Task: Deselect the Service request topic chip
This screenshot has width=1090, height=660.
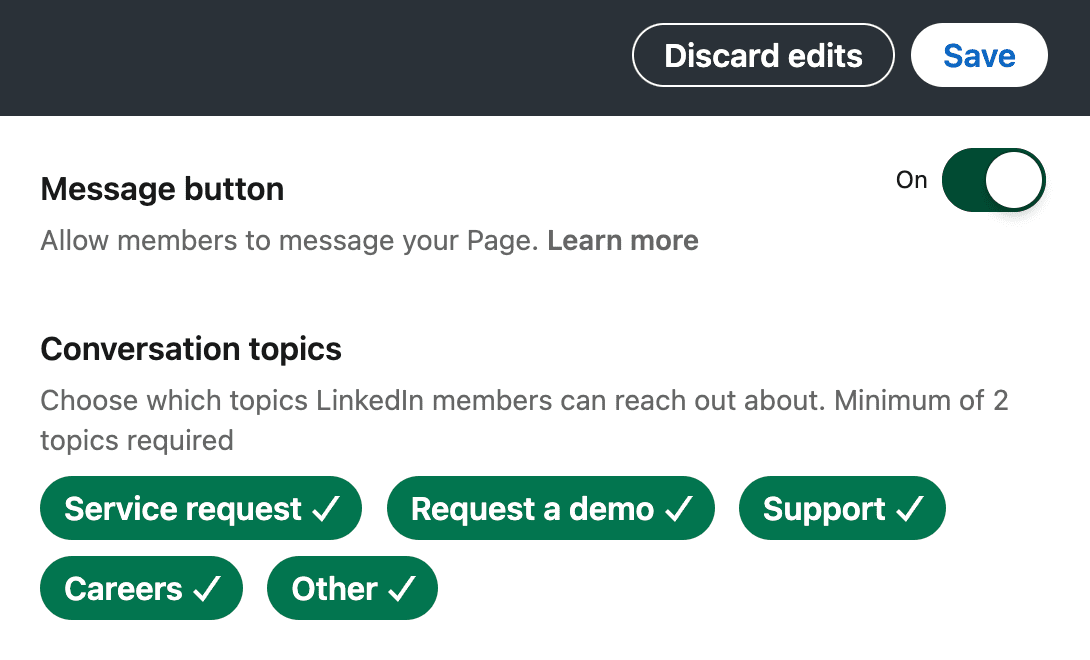Action: (183, 509)
